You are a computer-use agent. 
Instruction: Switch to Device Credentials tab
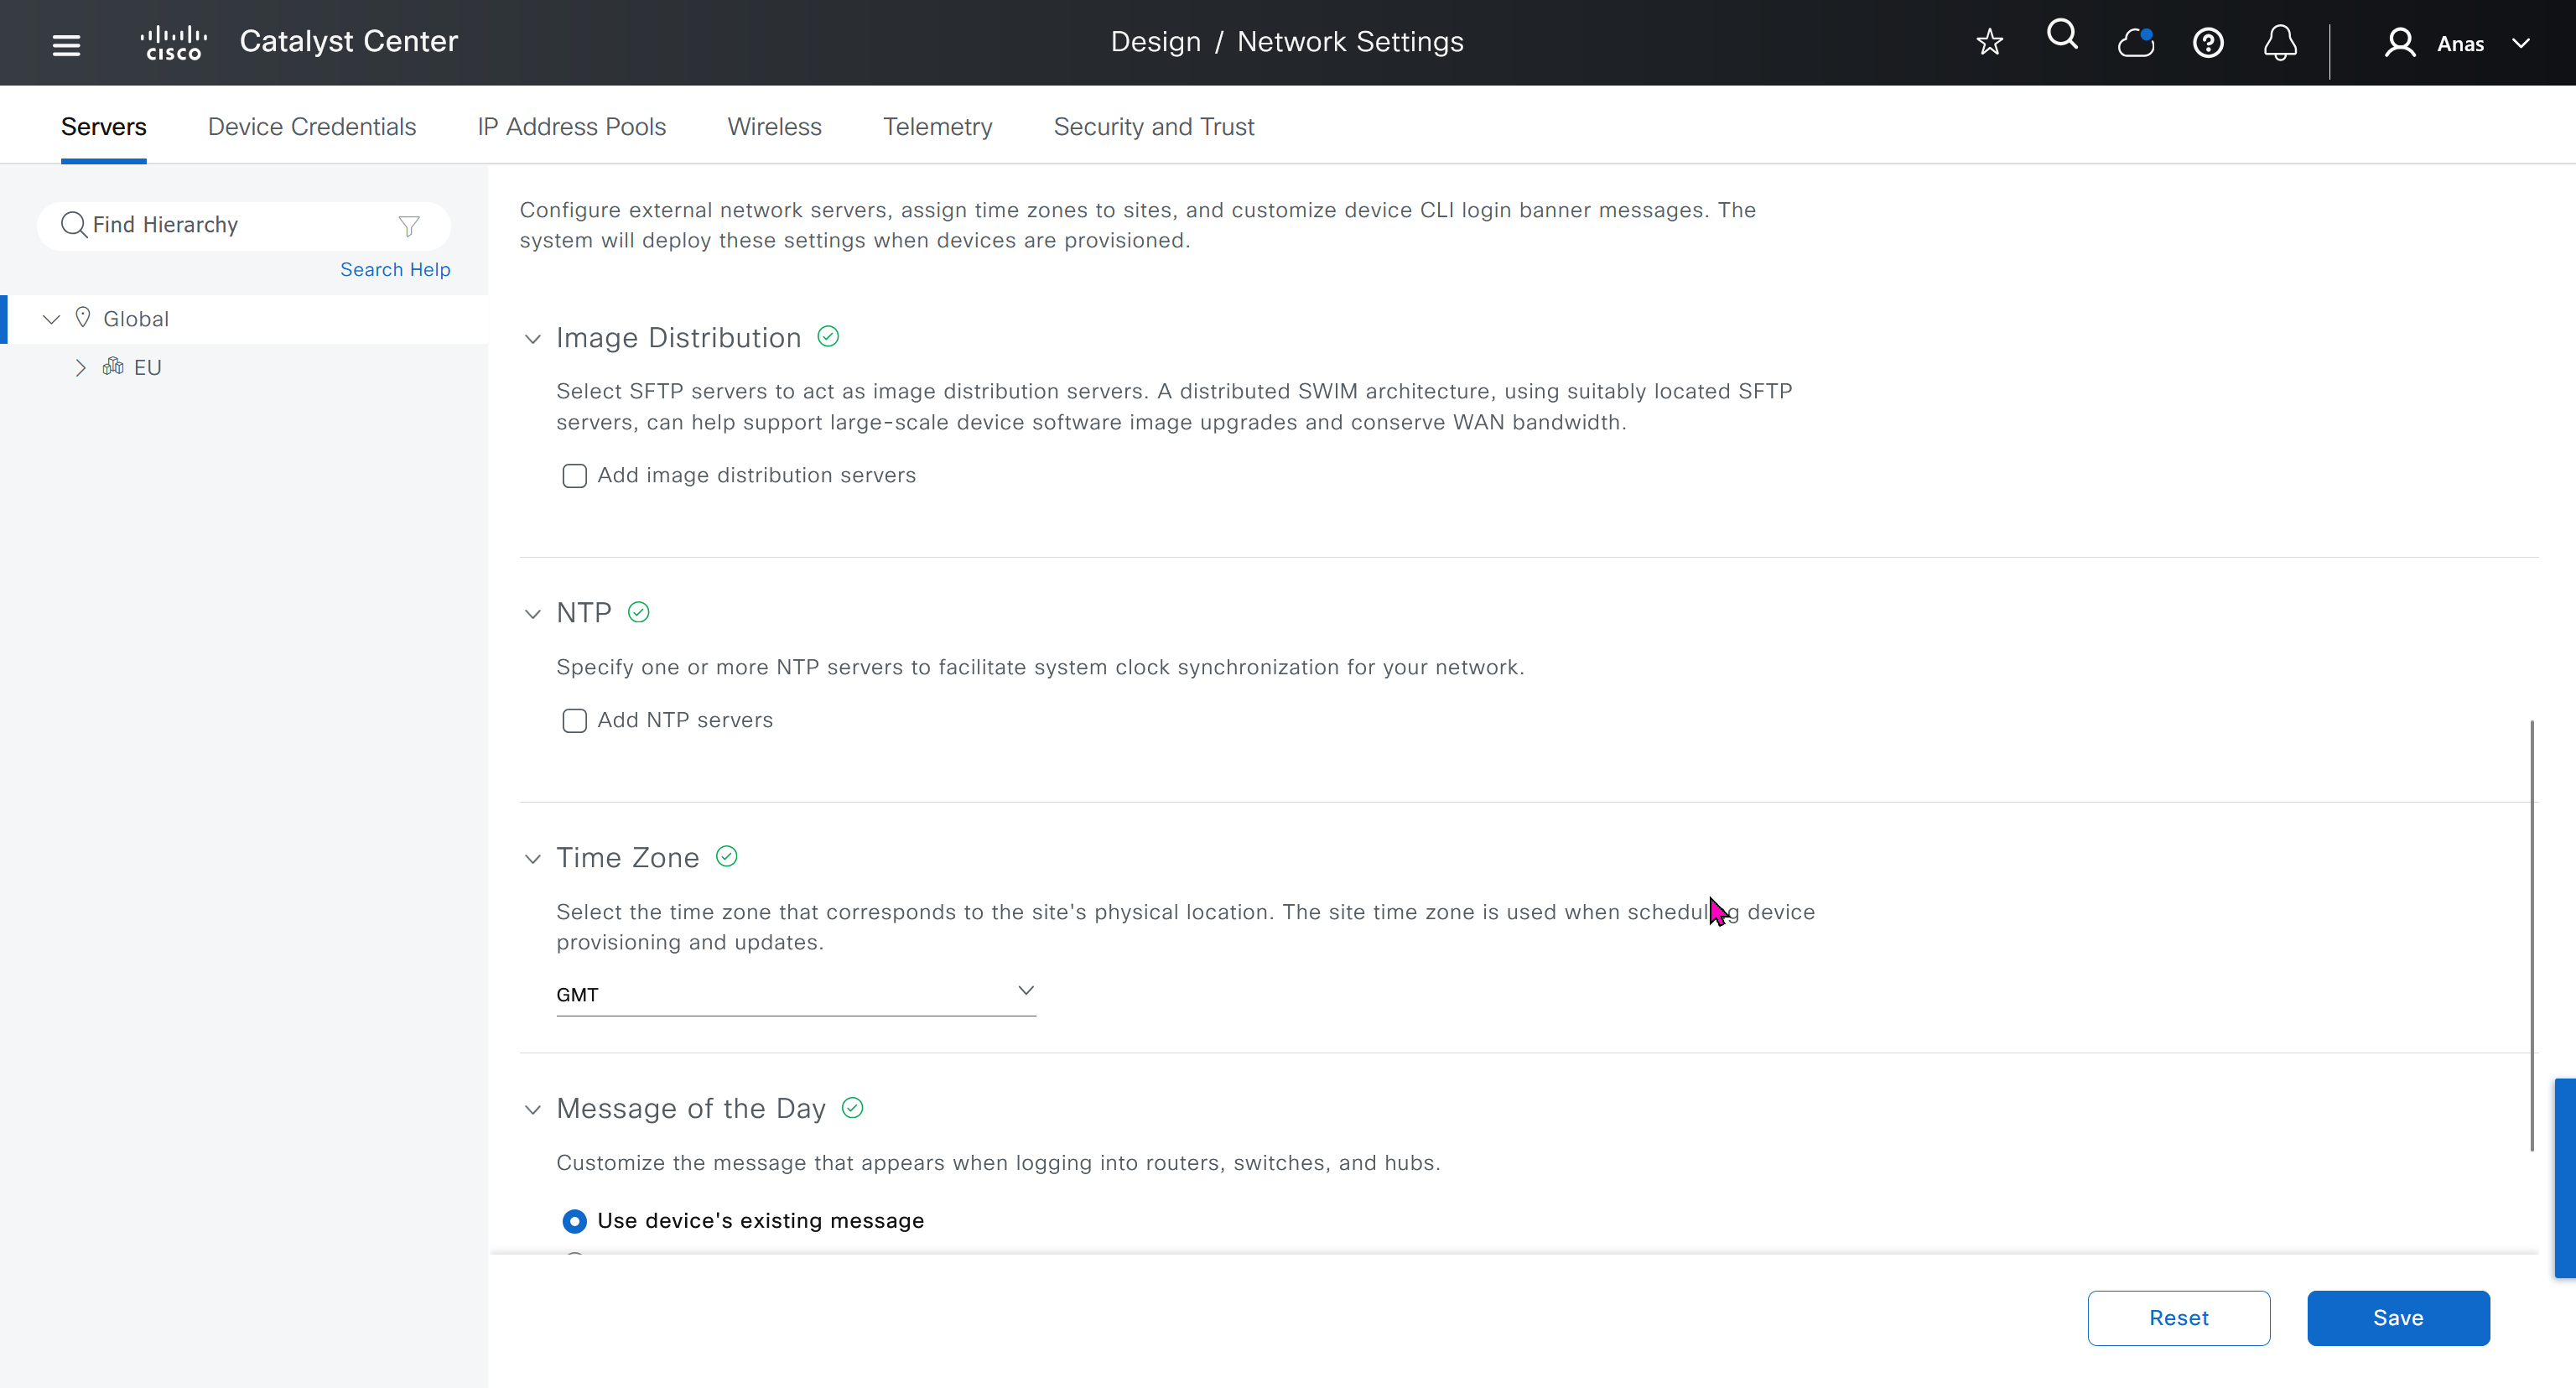pos(311,127)
